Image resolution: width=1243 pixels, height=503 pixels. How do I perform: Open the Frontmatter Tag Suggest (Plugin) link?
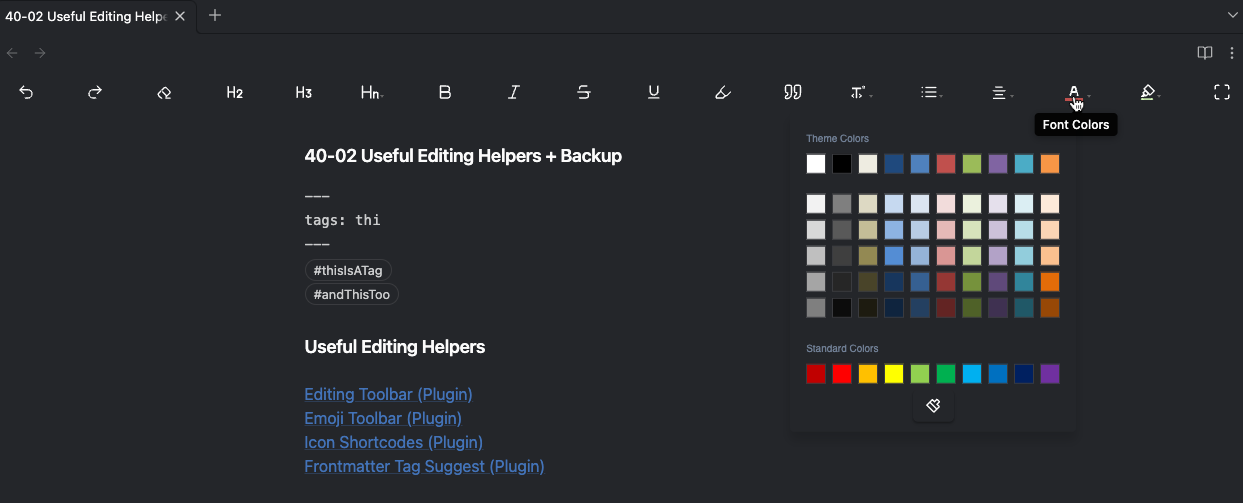point(424,466)
